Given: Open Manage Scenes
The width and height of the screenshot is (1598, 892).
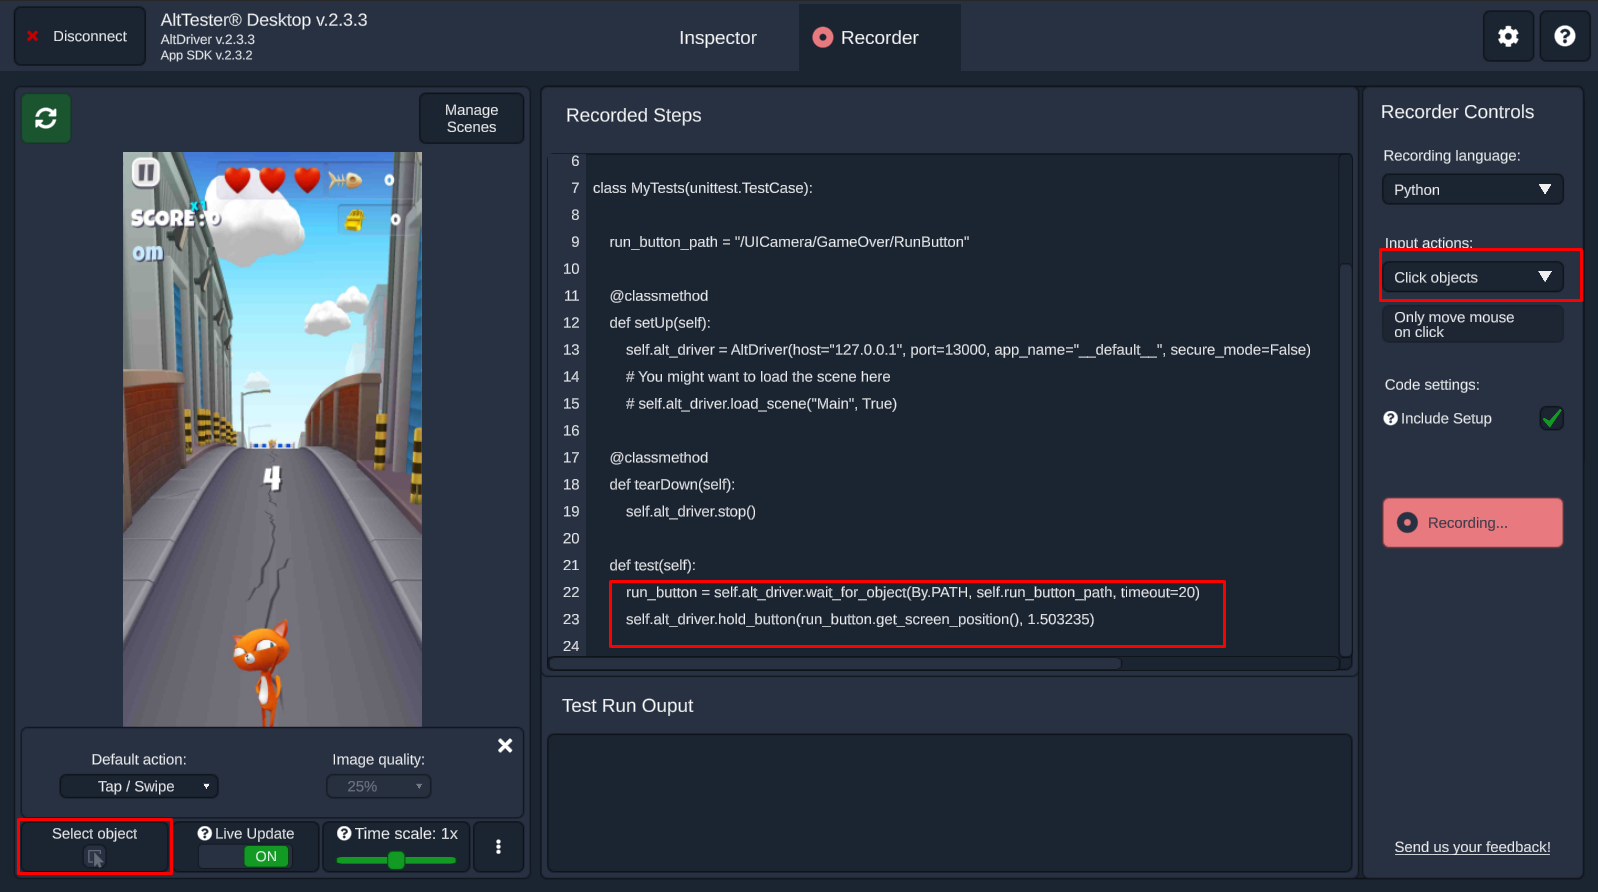Looking at the screenshot, I should click(x=471, y=118).
